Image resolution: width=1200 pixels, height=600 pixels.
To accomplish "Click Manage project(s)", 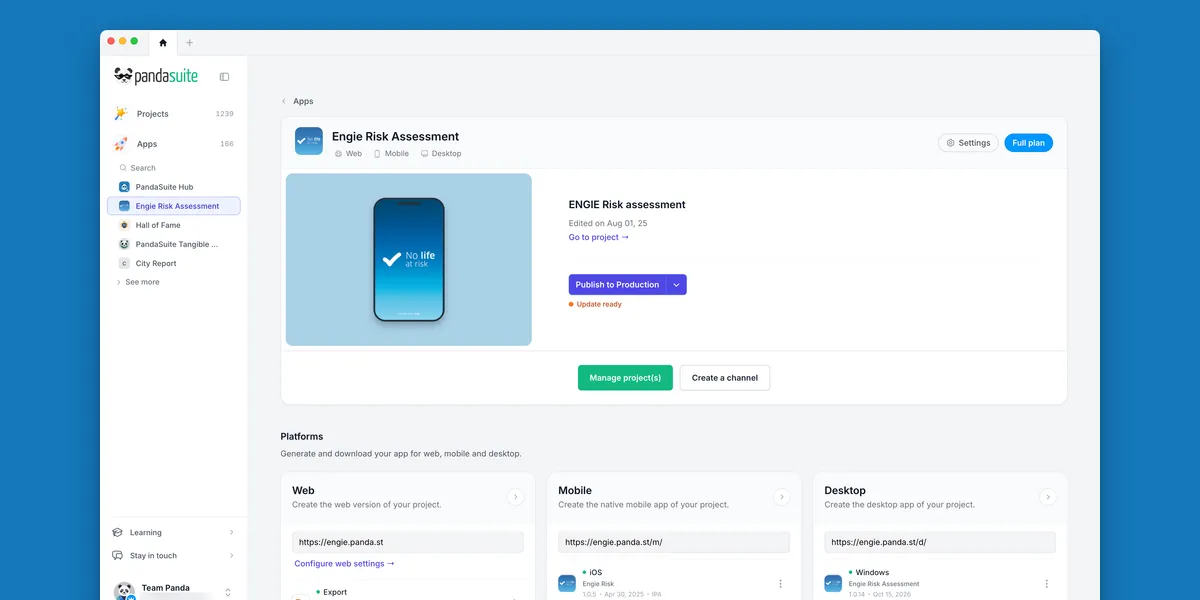I will pyautogui.click(x=625, y=378).
